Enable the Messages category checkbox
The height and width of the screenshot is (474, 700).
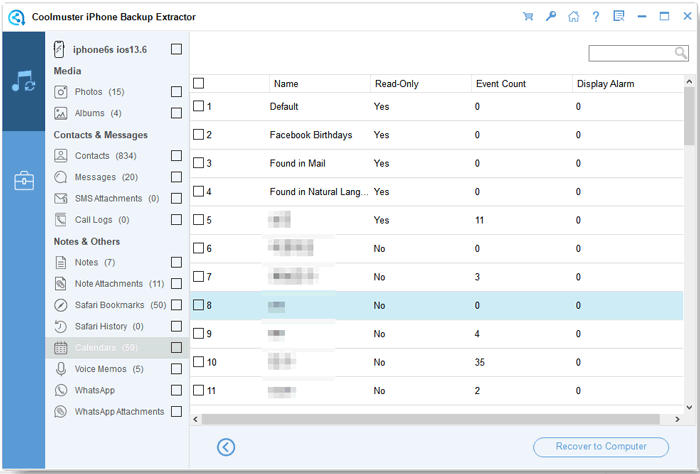tap(176, 177)
